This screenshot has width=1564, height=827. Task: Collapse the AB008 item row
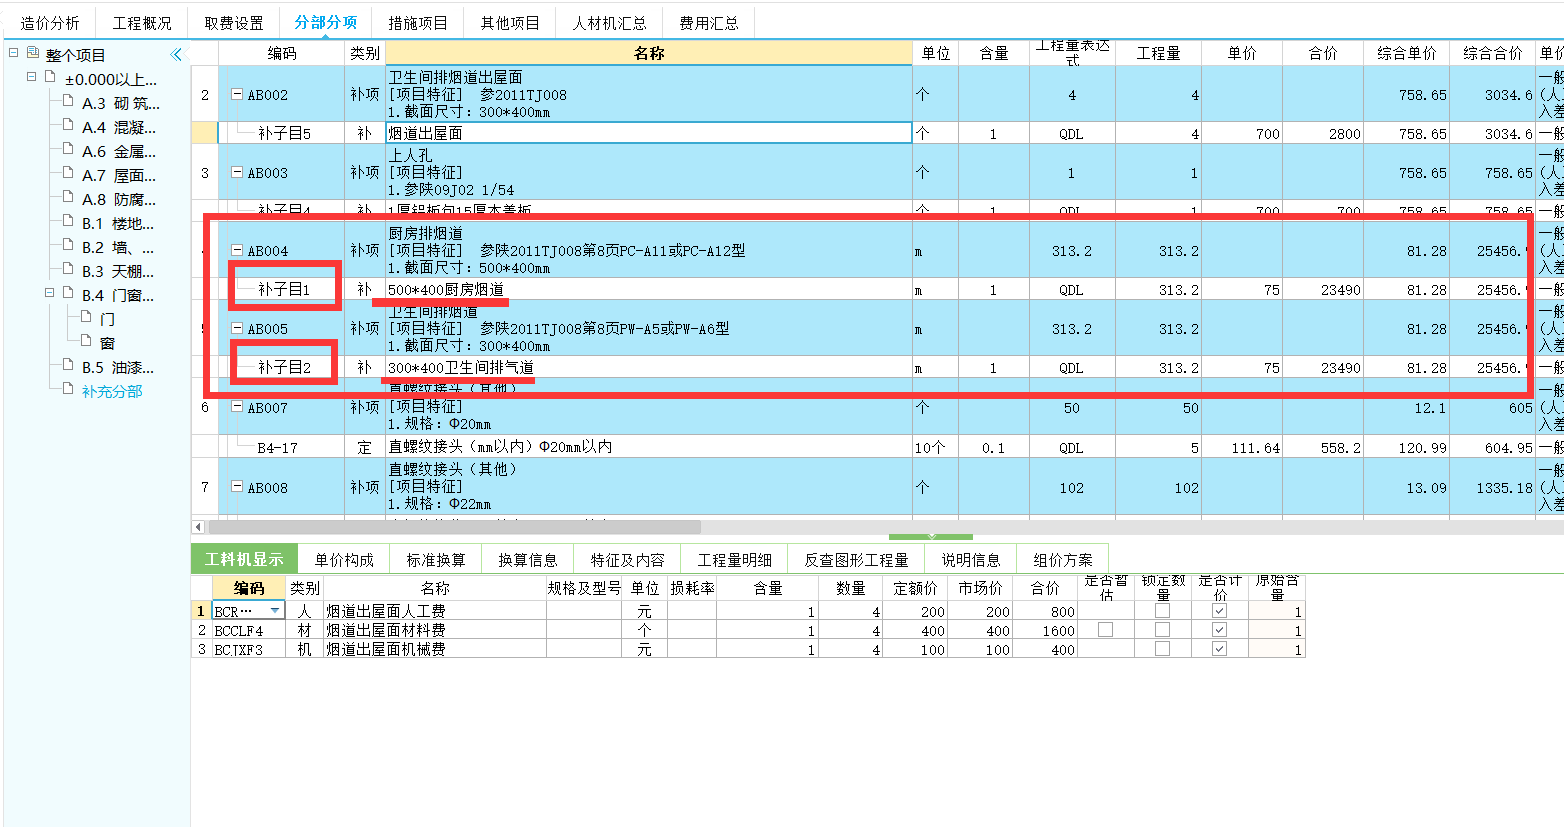coord(237,487)
